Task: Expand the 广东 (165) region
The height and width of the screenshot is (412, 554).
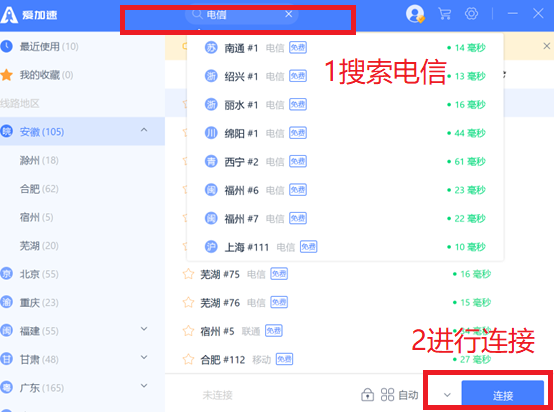Action: pos(144,386)
